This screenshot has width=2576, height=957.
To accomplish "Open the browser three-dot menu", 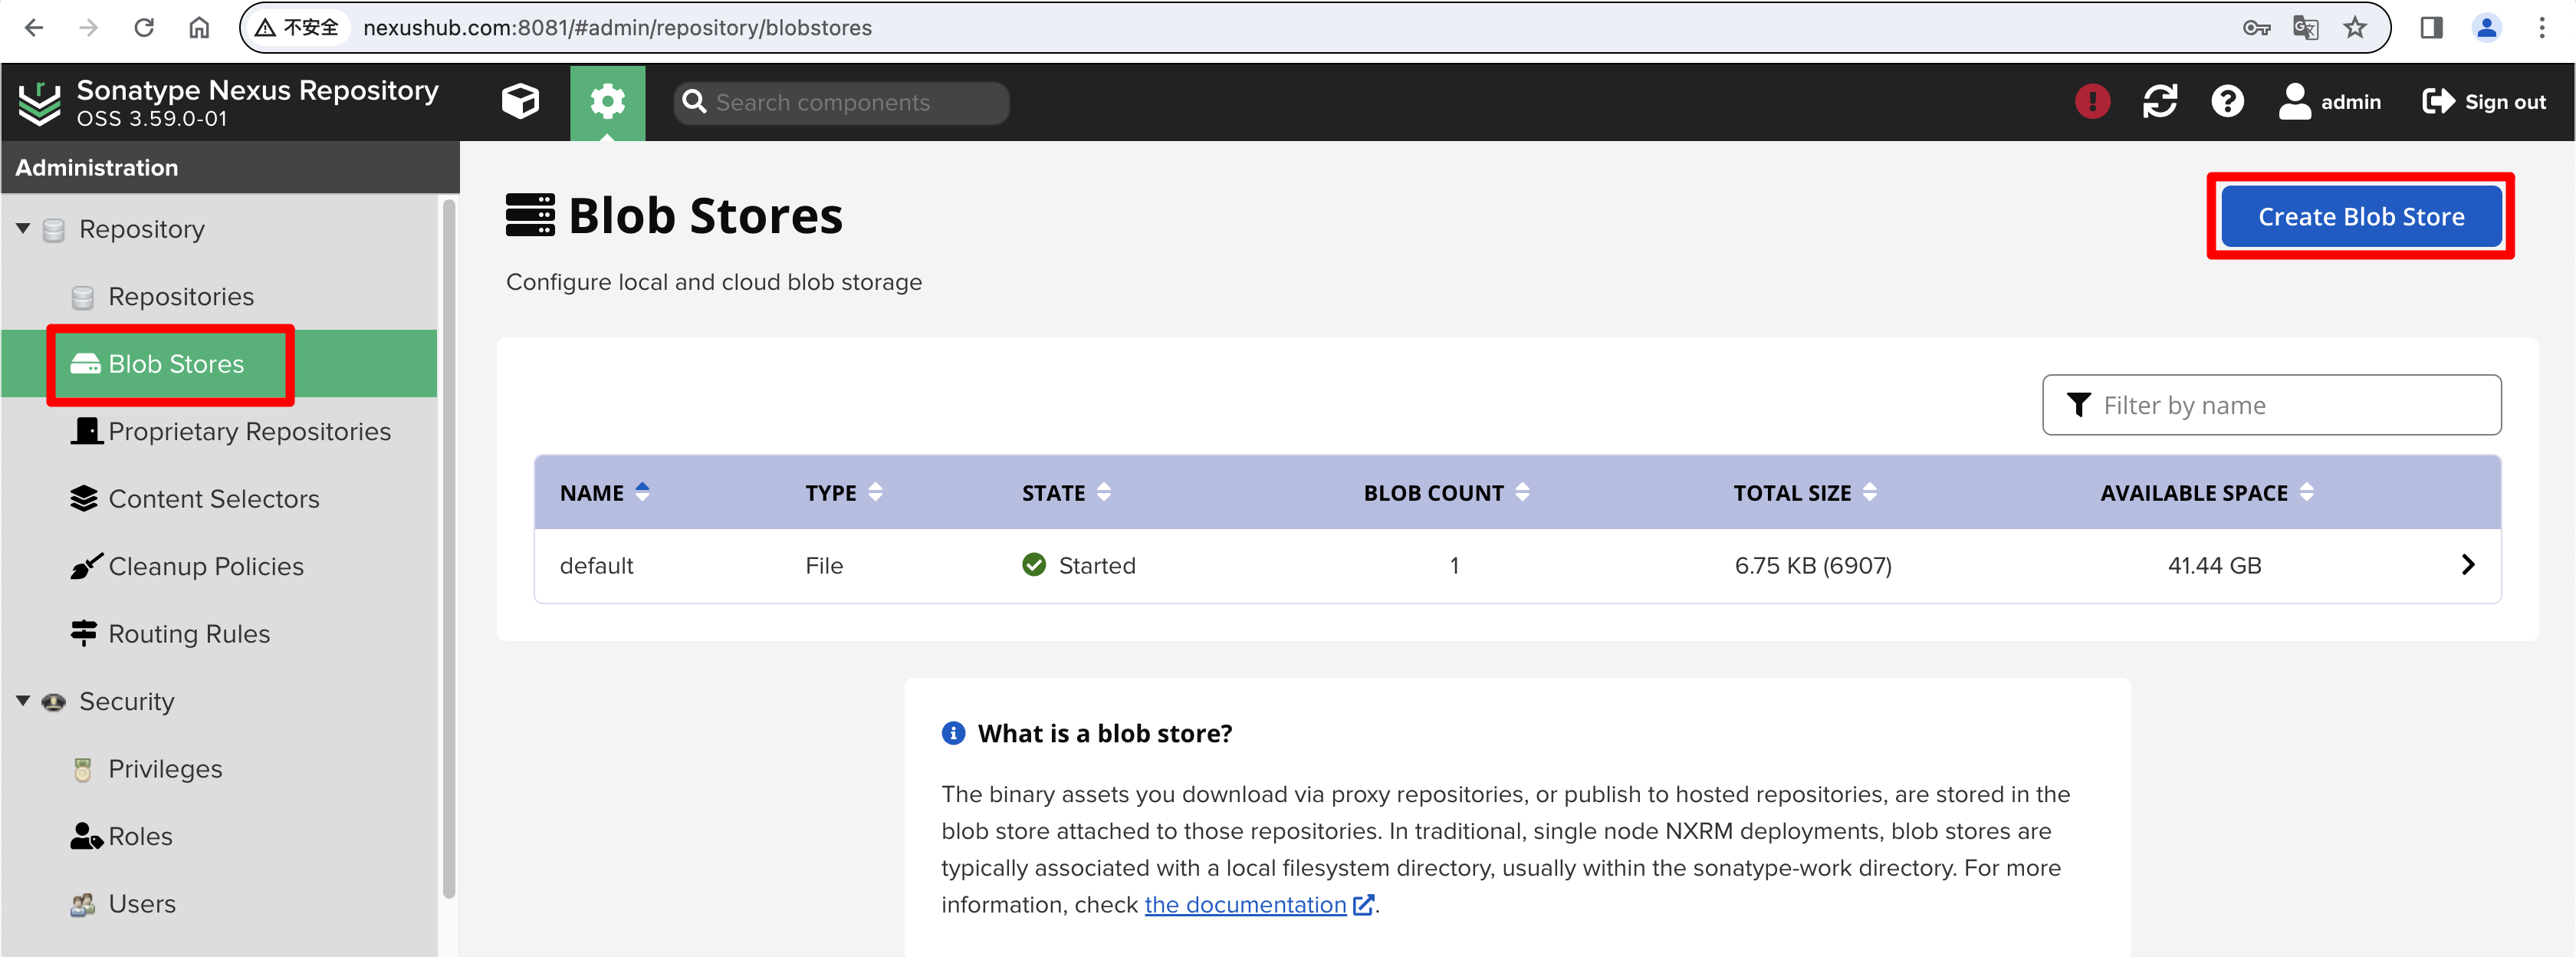I will [x=2542, y=28].
